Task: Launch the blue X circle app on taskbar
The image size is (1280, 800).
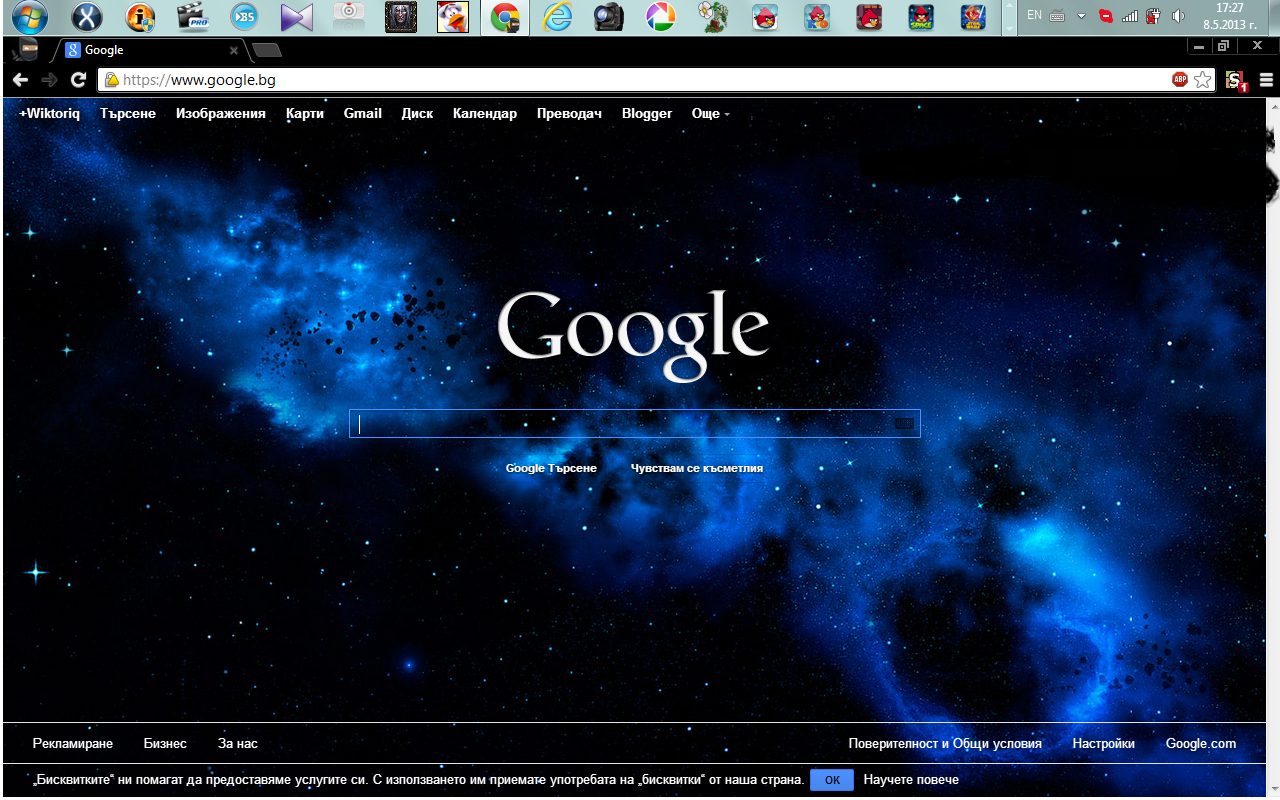Action: (x=87, y=17)
